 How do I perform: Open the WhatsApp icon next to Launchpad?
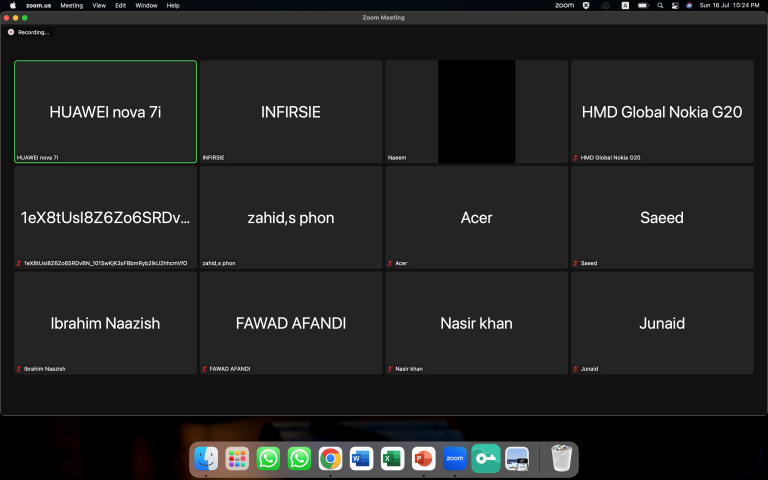(268, 459)
